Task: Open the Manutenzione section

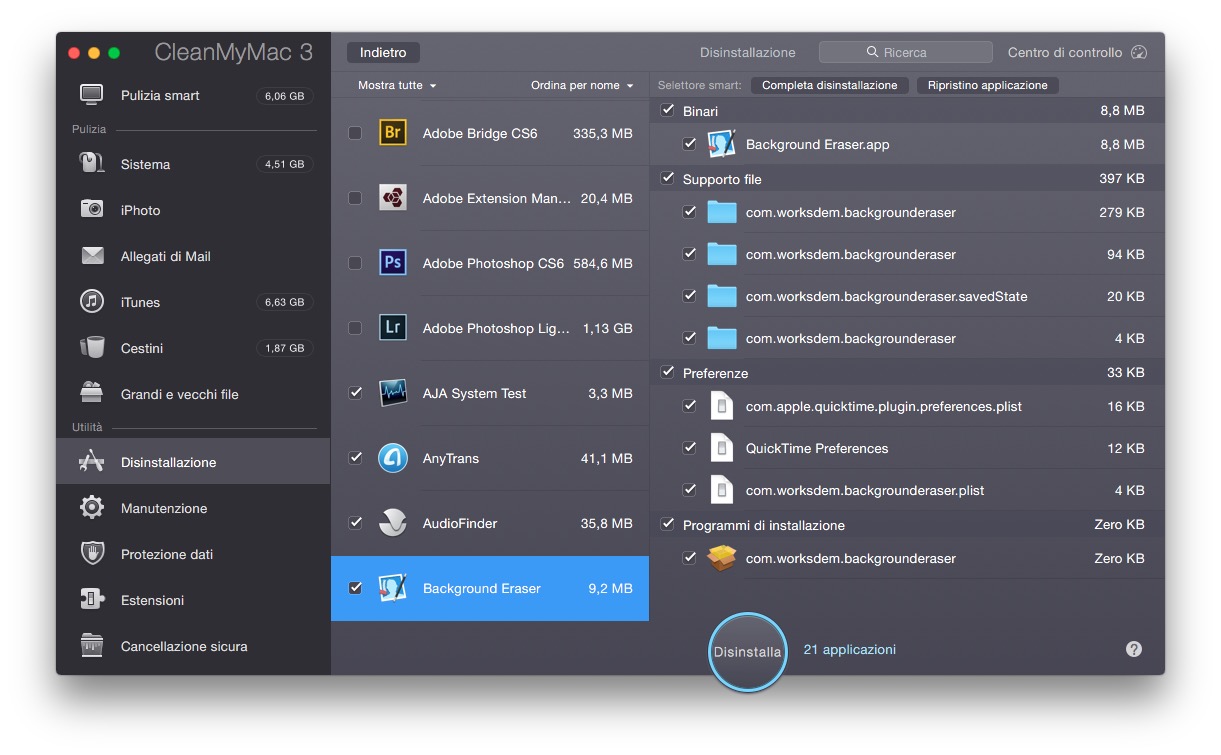Action: click(193, 508)
